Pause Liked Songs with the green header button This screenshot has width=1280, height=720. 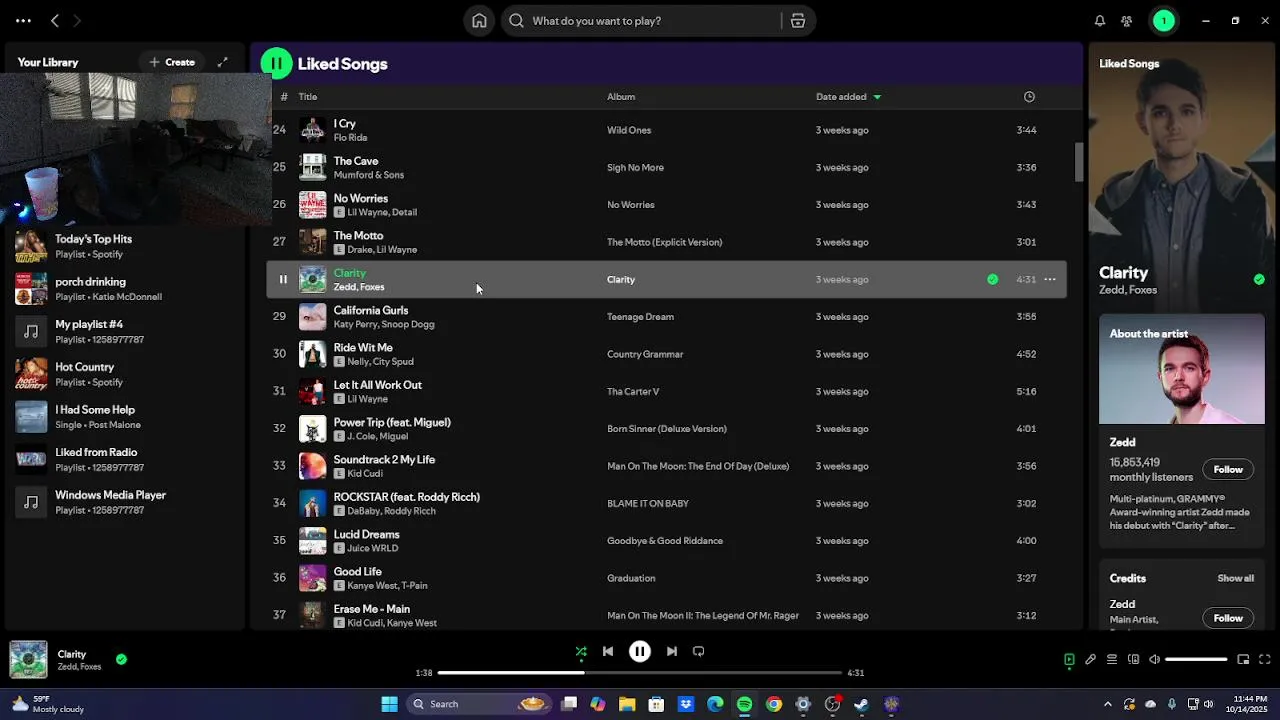click(x=277, y=64)
